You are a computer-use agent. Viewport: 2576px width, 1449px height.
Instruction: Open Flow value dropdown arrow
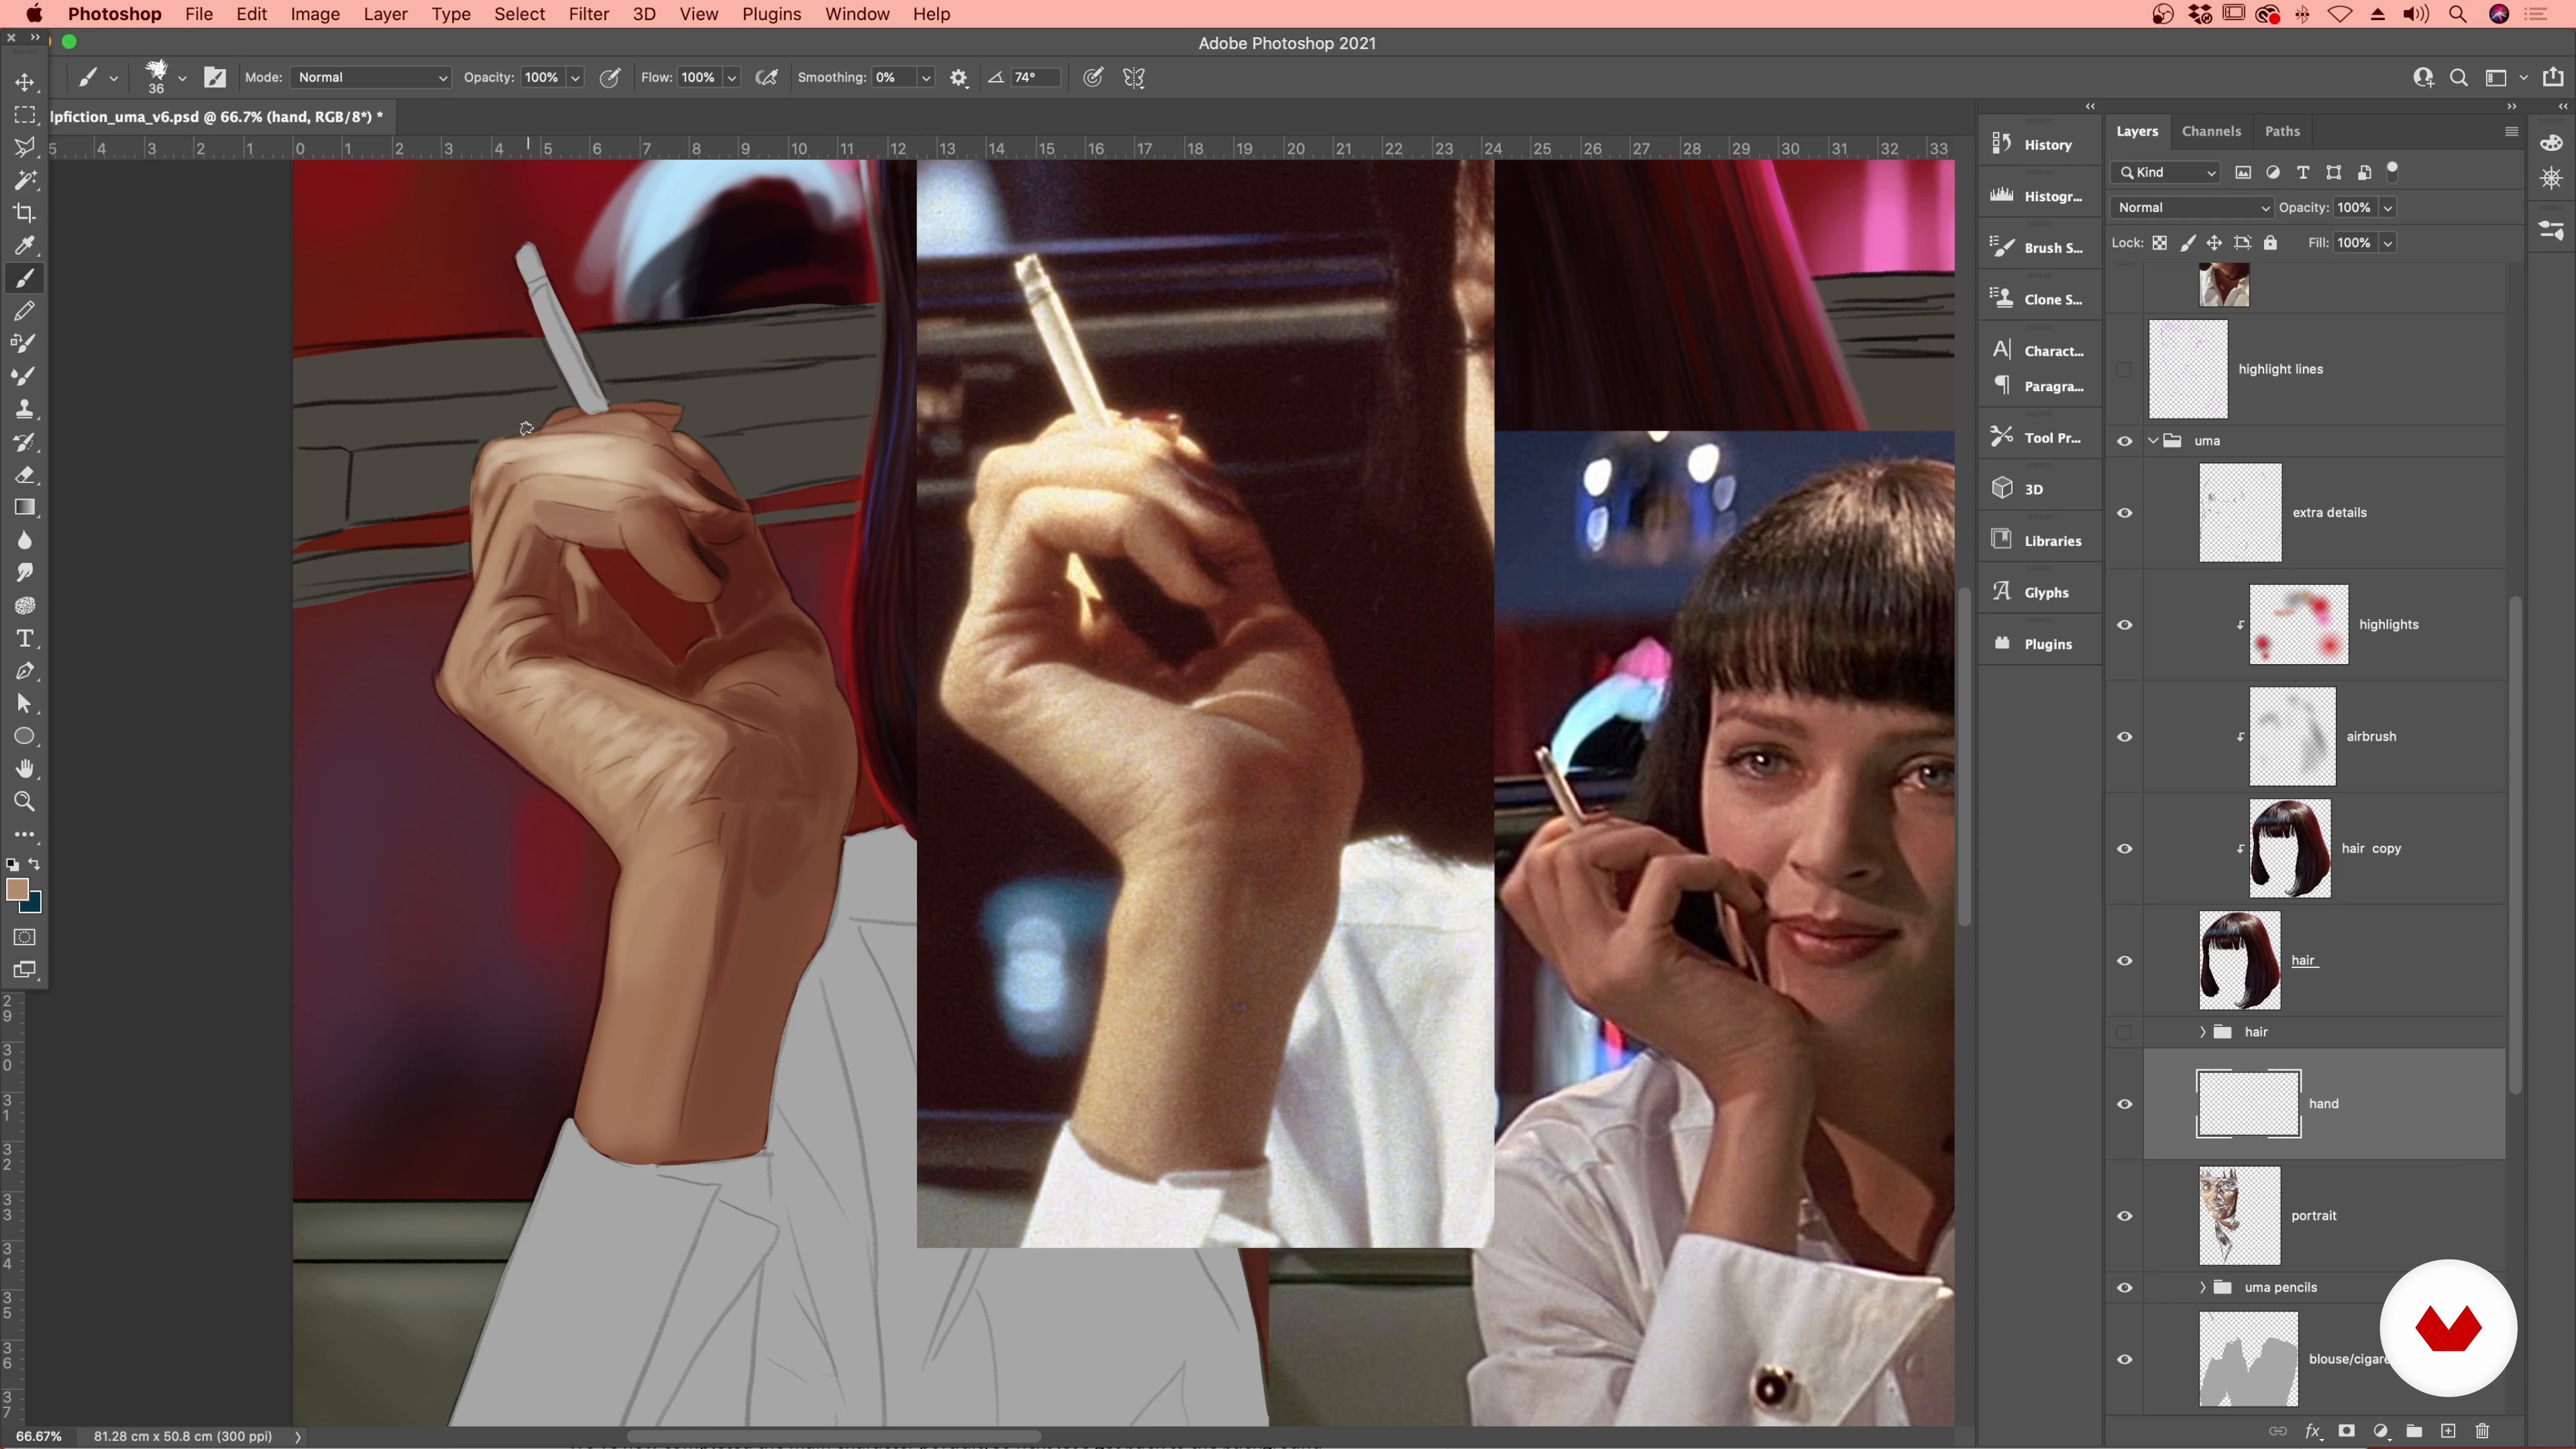pos(732,77)
